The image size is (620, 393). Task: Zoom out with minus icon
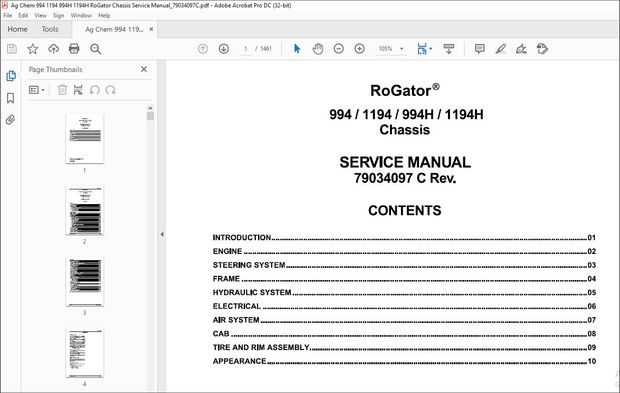point(338,49)
